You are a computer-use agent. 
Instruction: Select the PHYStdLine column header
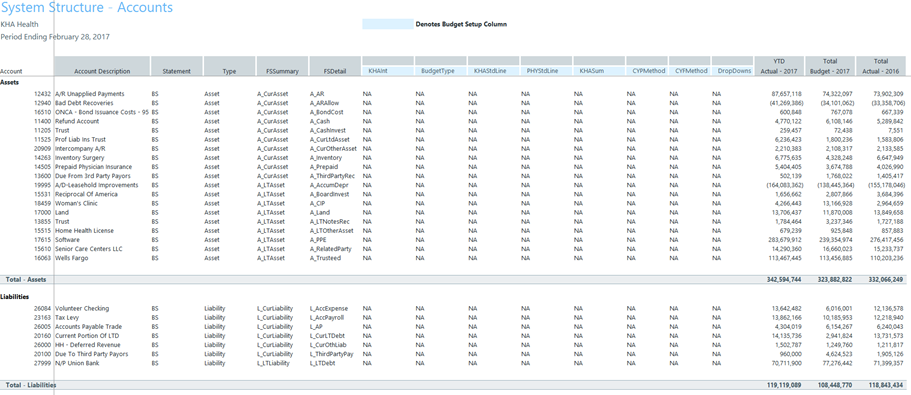pyautogui.click(x=546, y=71)
